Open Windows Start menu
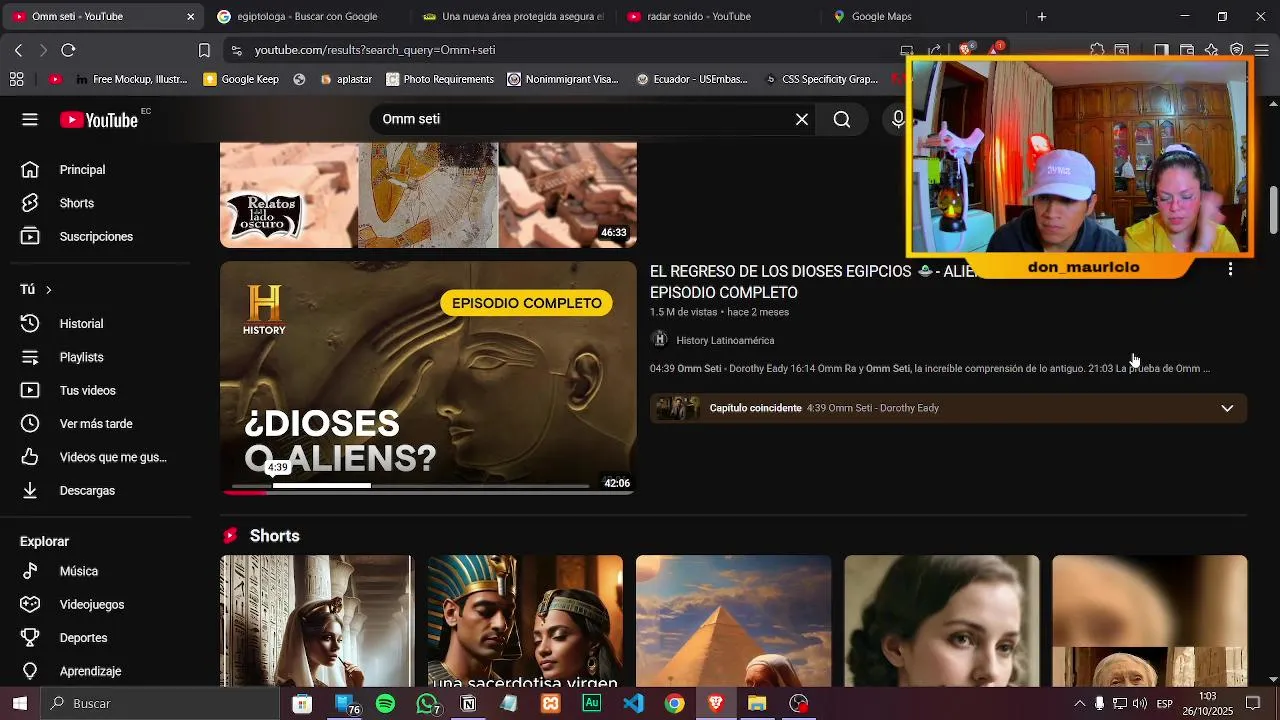 pyautogui.click(x=19, y=704)
